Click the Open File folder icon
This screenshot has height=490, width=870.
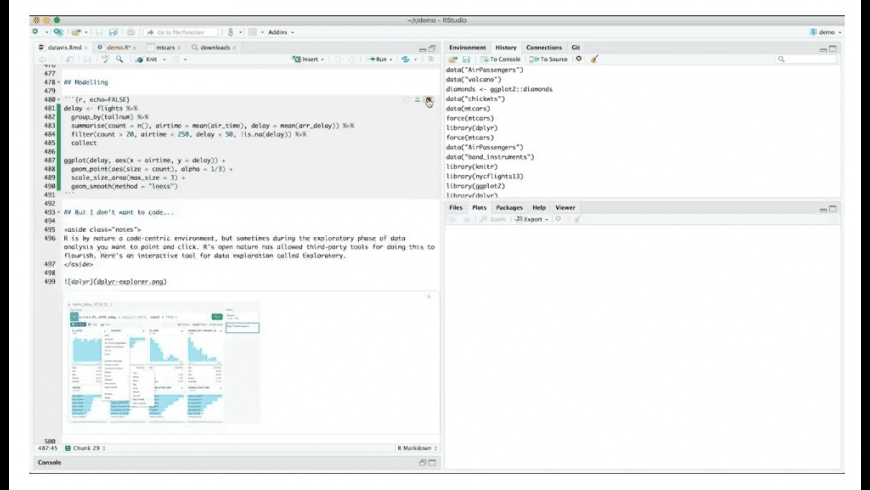click(x=76, y=32)
